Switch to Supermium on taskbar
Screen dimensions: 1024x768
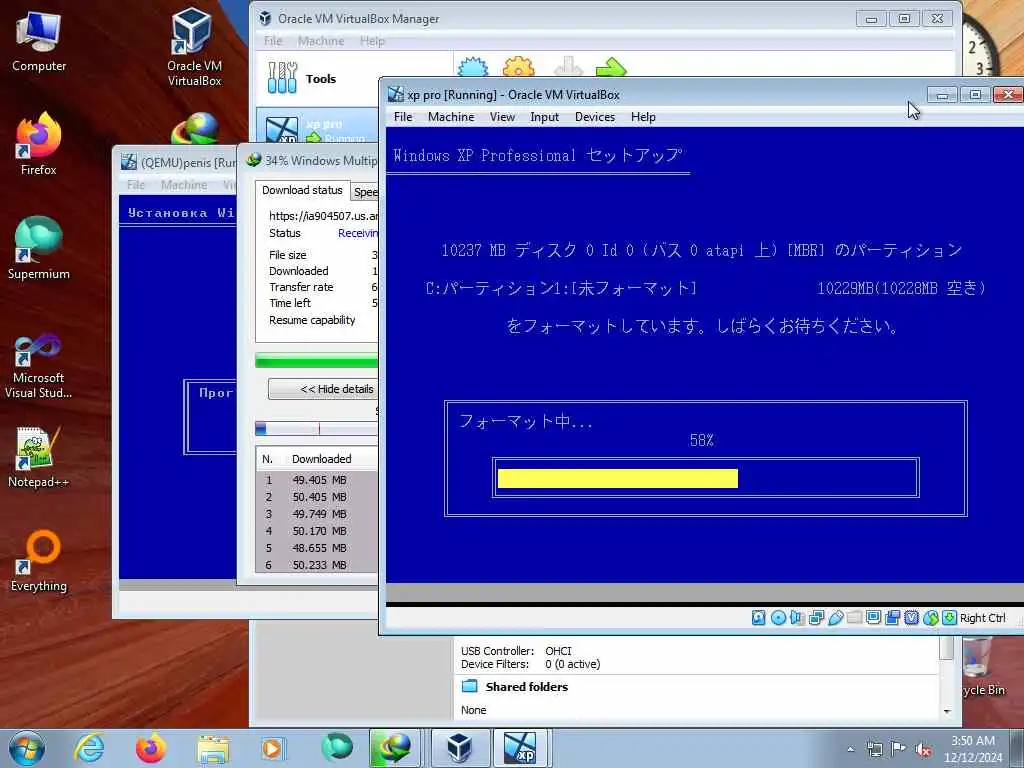pos(337,748)
